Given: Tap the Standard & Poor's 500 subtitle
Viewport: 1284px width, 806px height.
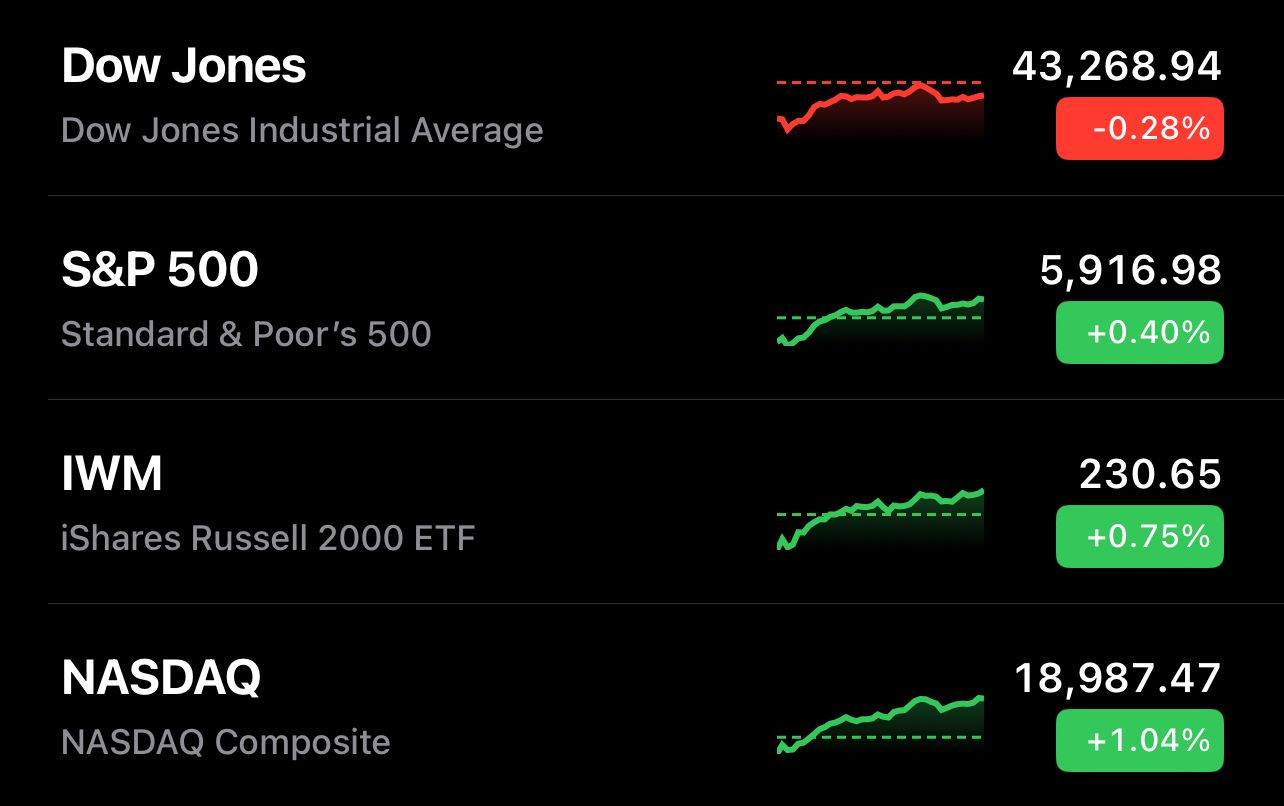Looking at the screenshot, I should 246,334.
